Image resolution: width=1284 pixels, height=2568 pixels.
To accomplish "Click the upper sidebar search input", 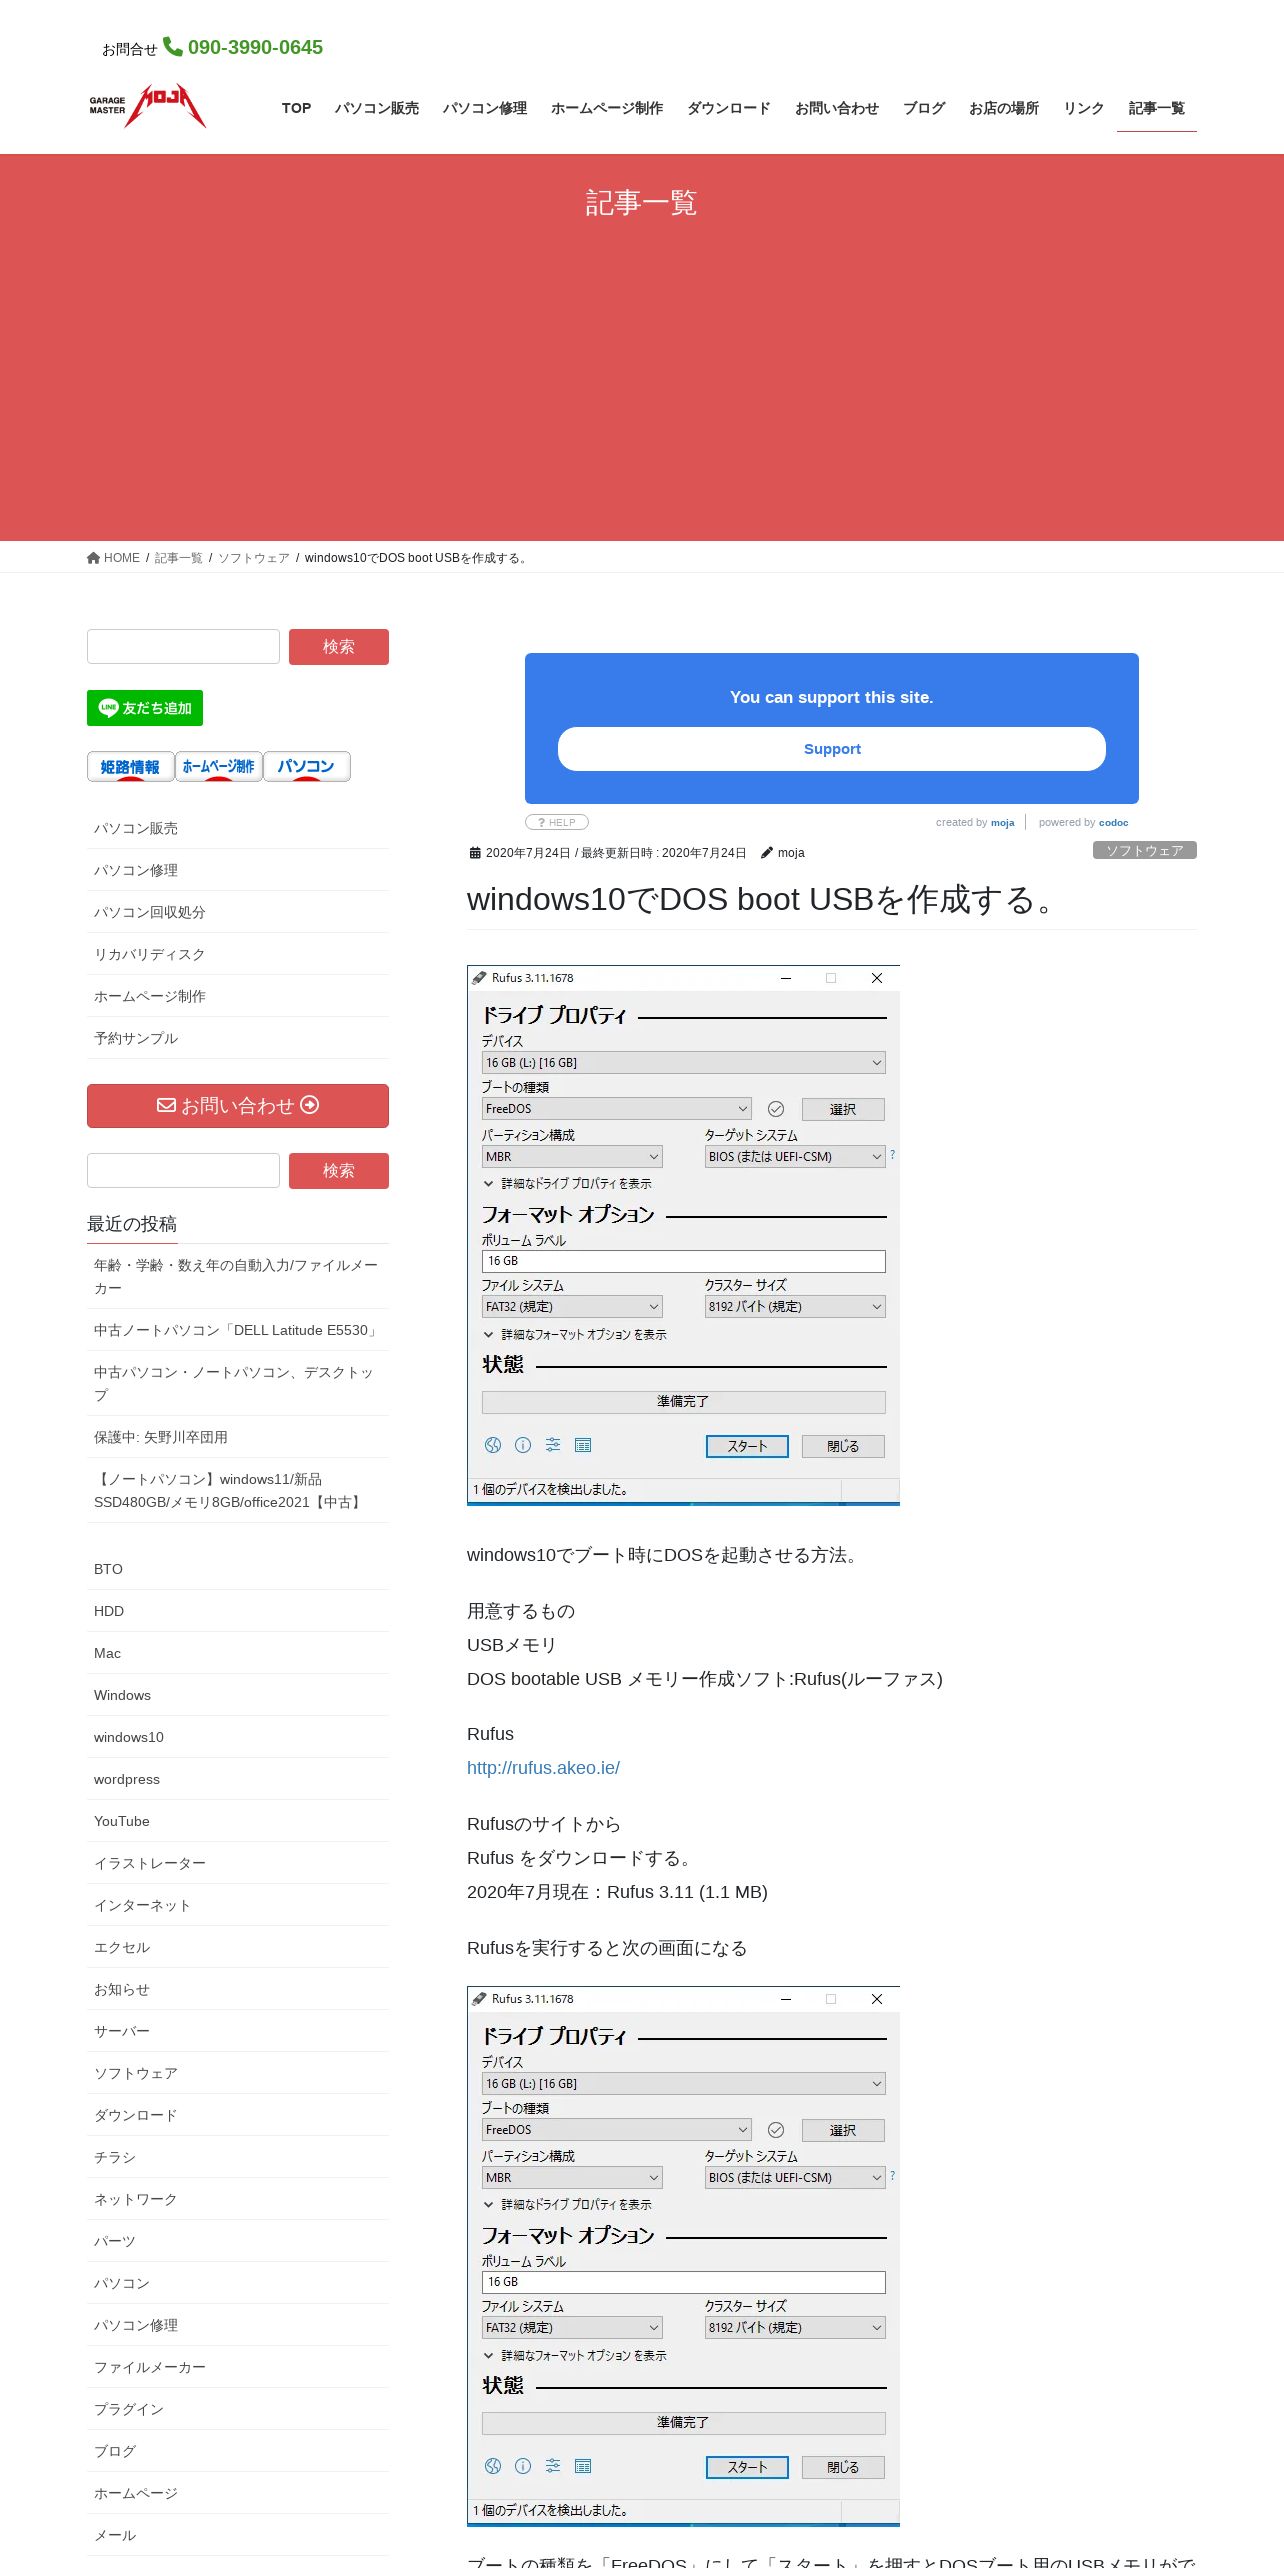I will (x=183, y=646).
